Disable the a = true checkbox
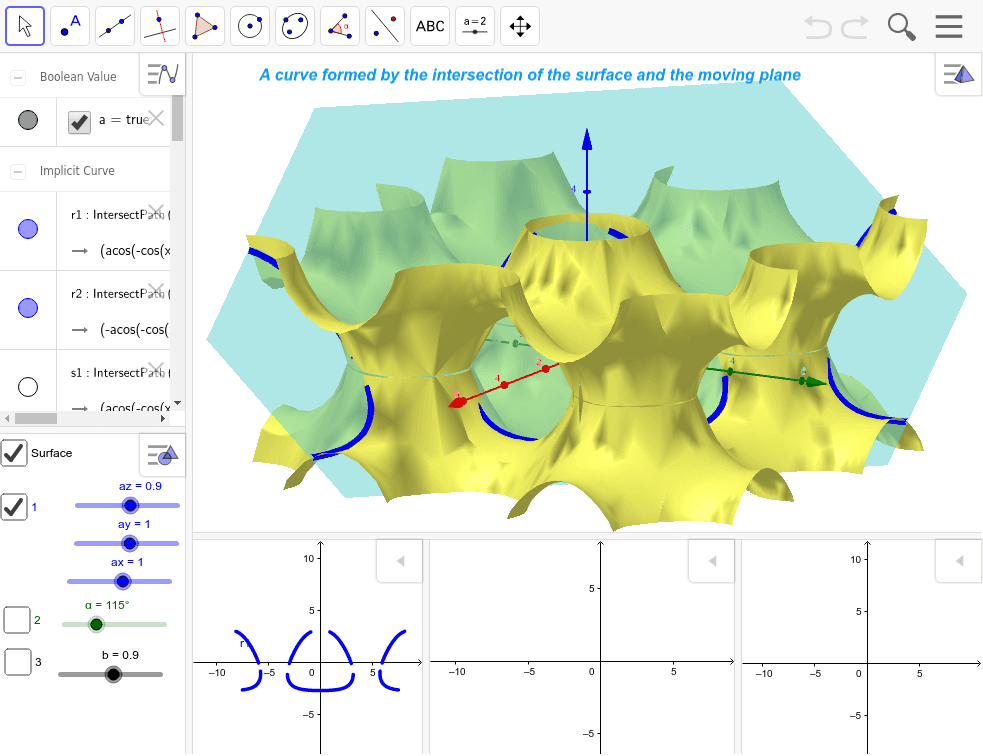The width and height of the screenshot is (983, 756). pyautogui.click(x=78, y=122)
